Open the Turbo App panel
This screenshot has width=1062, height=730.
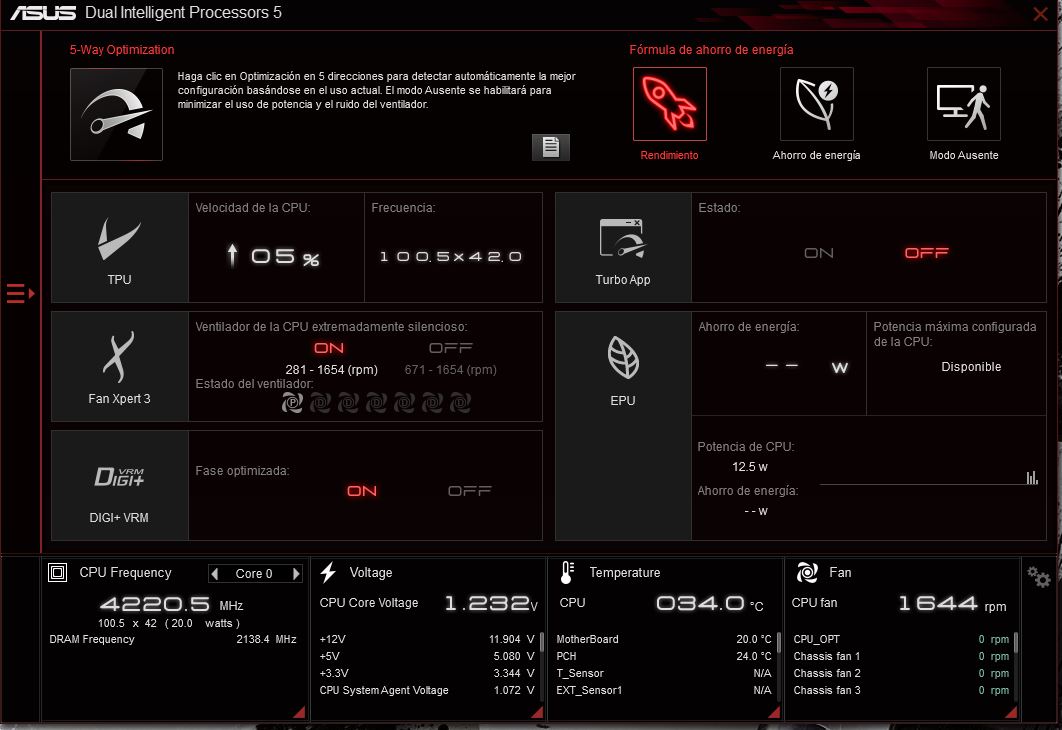[x=623, y=248]
